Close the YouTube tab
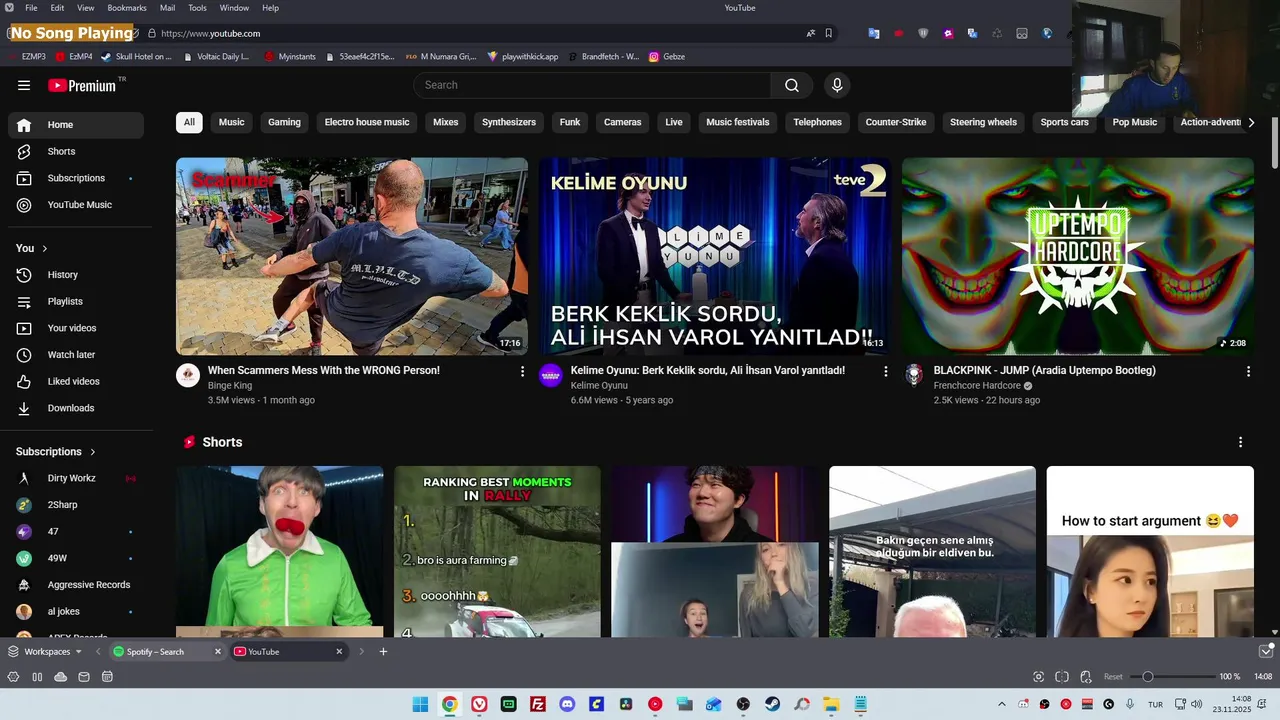This screenshot has height=720, width=1280. pos(339,652)
